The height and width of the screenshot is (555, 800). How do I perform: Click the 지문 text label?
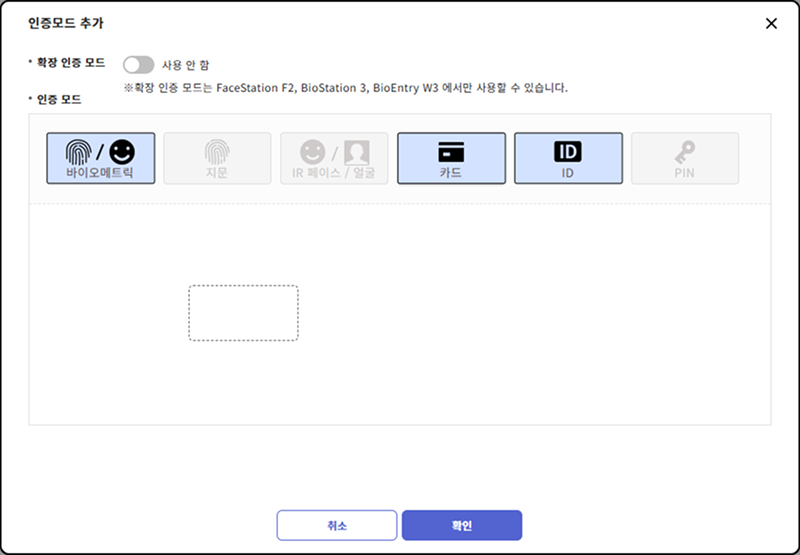(217, 173)
